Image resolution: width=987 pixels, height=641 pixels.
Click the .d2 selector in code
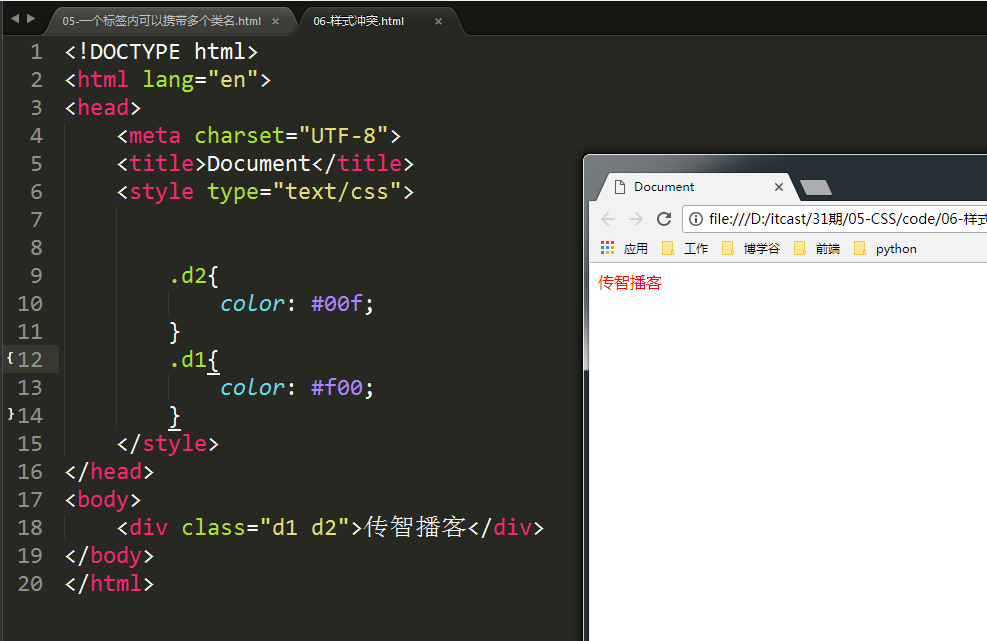(188, 276)
